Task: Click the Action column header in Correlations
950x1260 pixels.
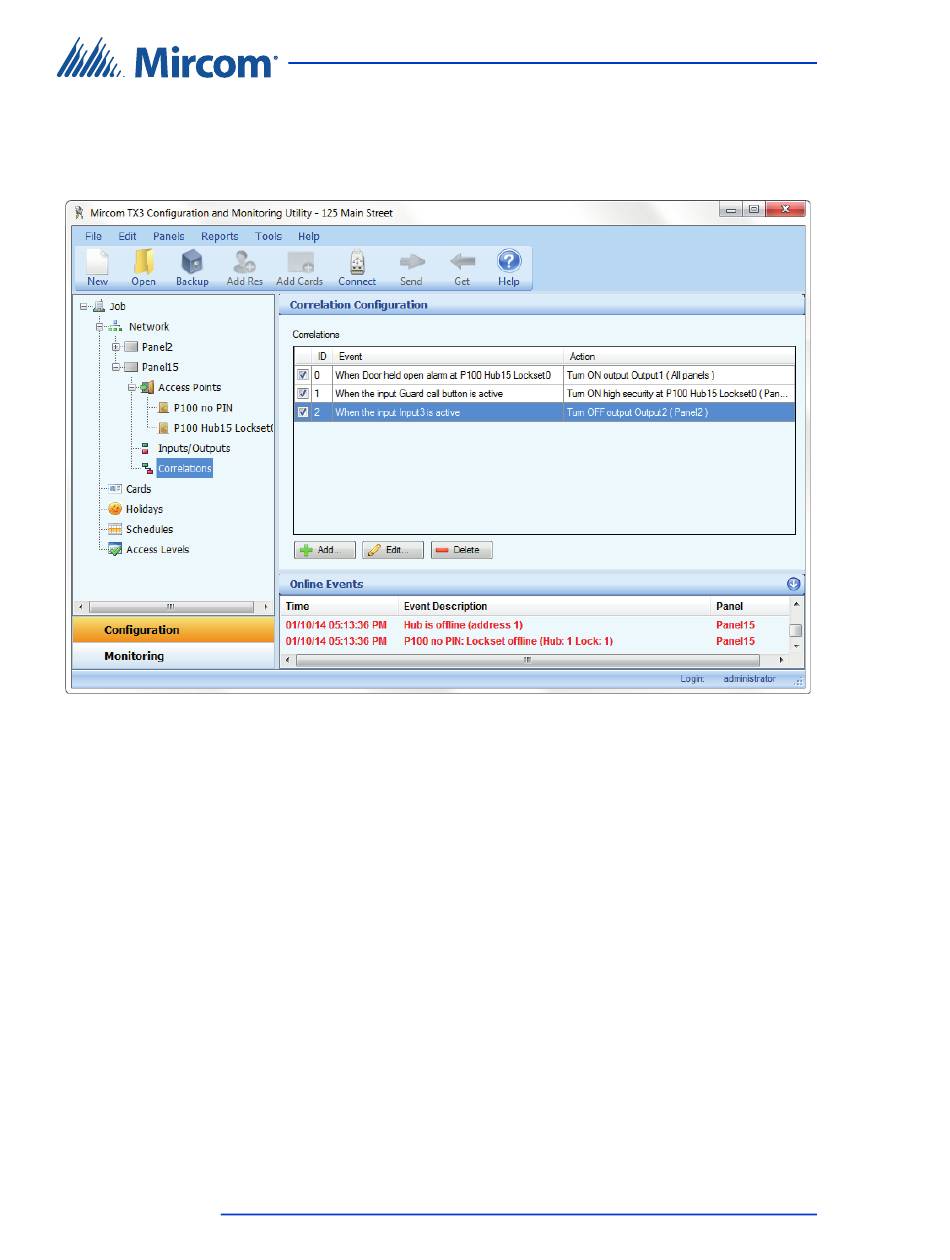Action: pyautogui.click(x=679, y=356)
